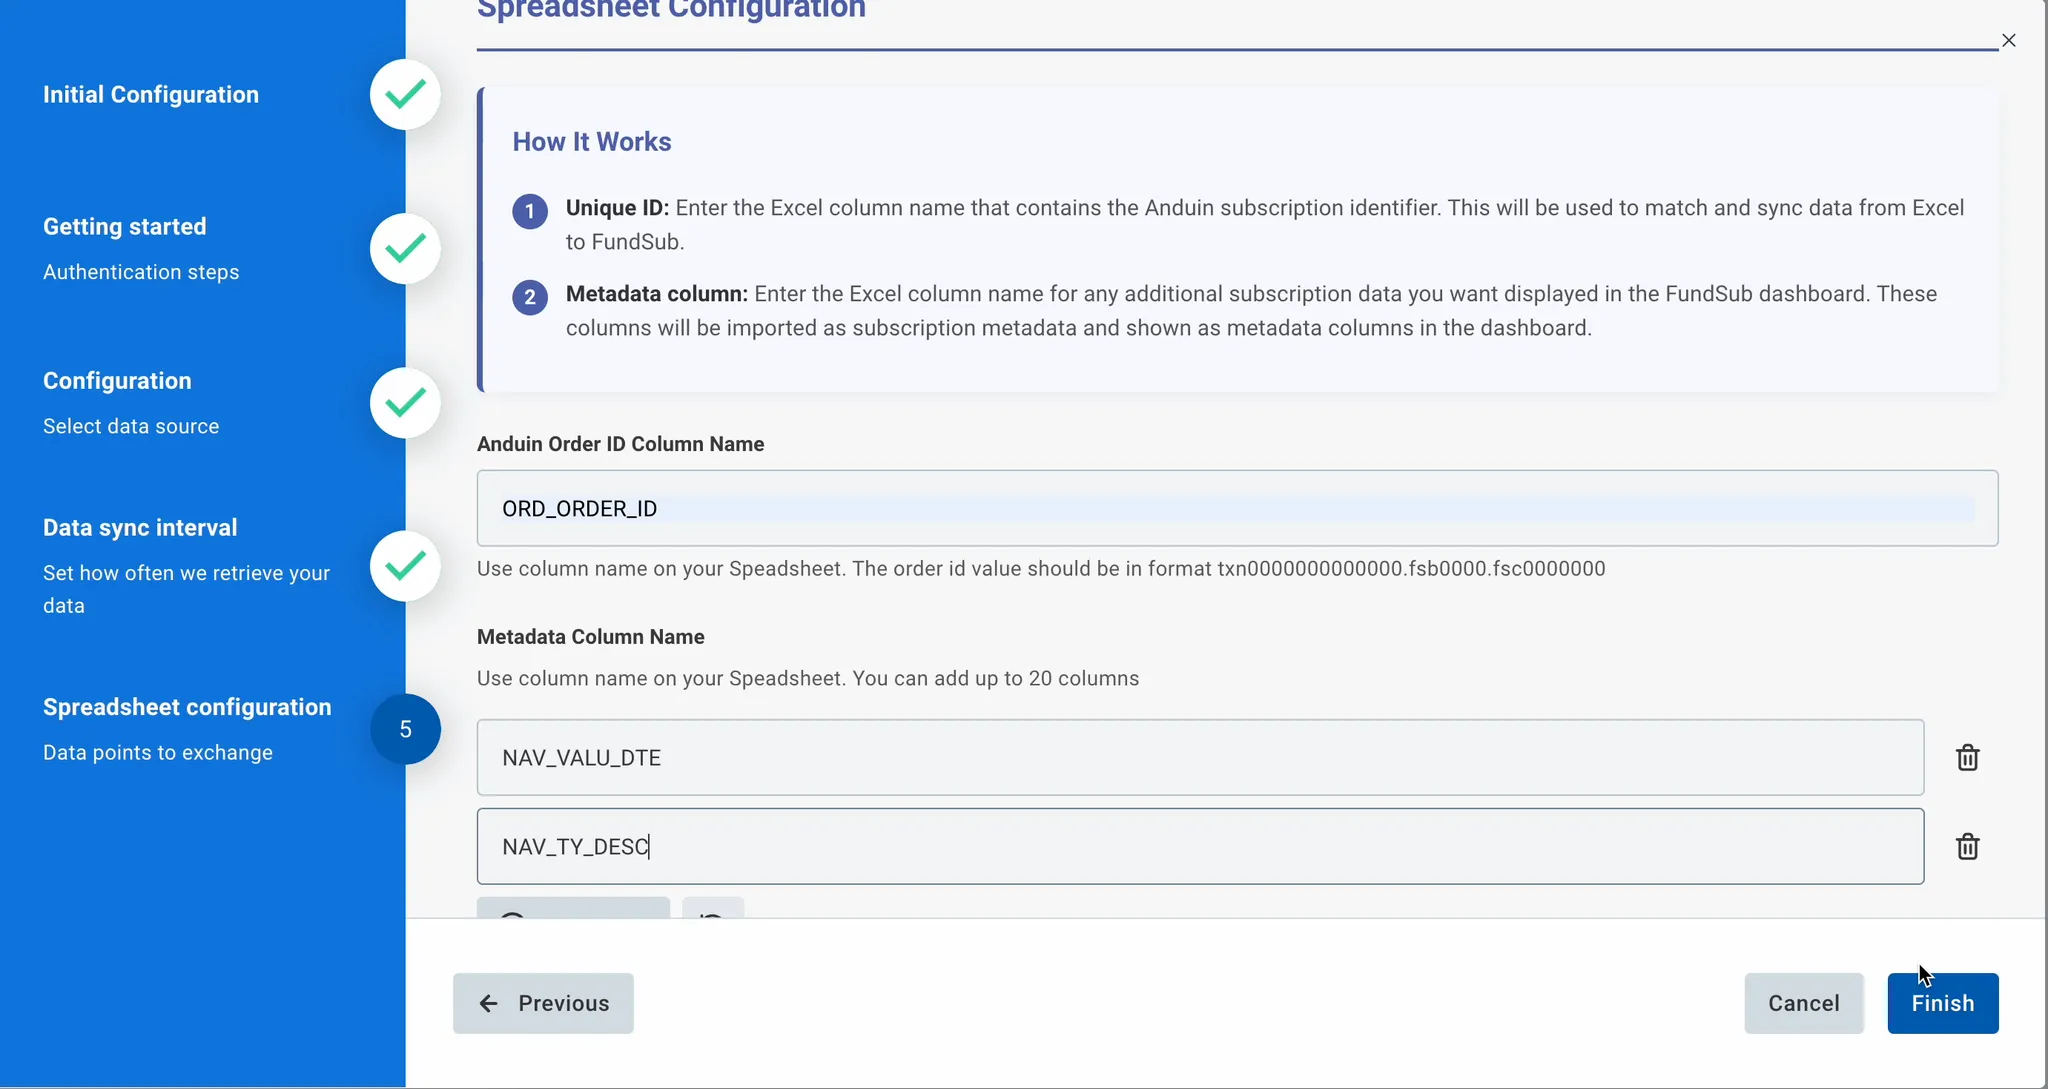Click the Finish button
Image resolution: width=2048 pixels, height=1089 pixels.
(x=1942, y=1003)
